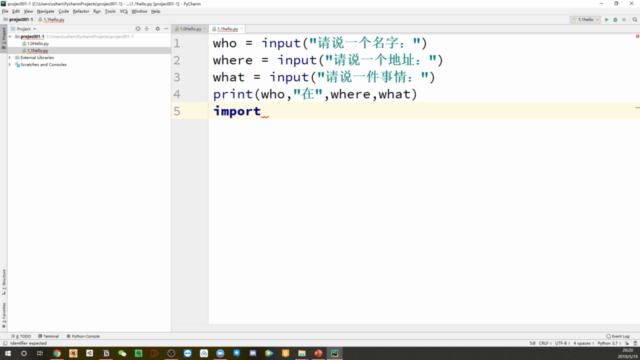This screenshot has width=640, height=360.
Task: Launch Chrome from the taskbar
Action: click(57, 353)
